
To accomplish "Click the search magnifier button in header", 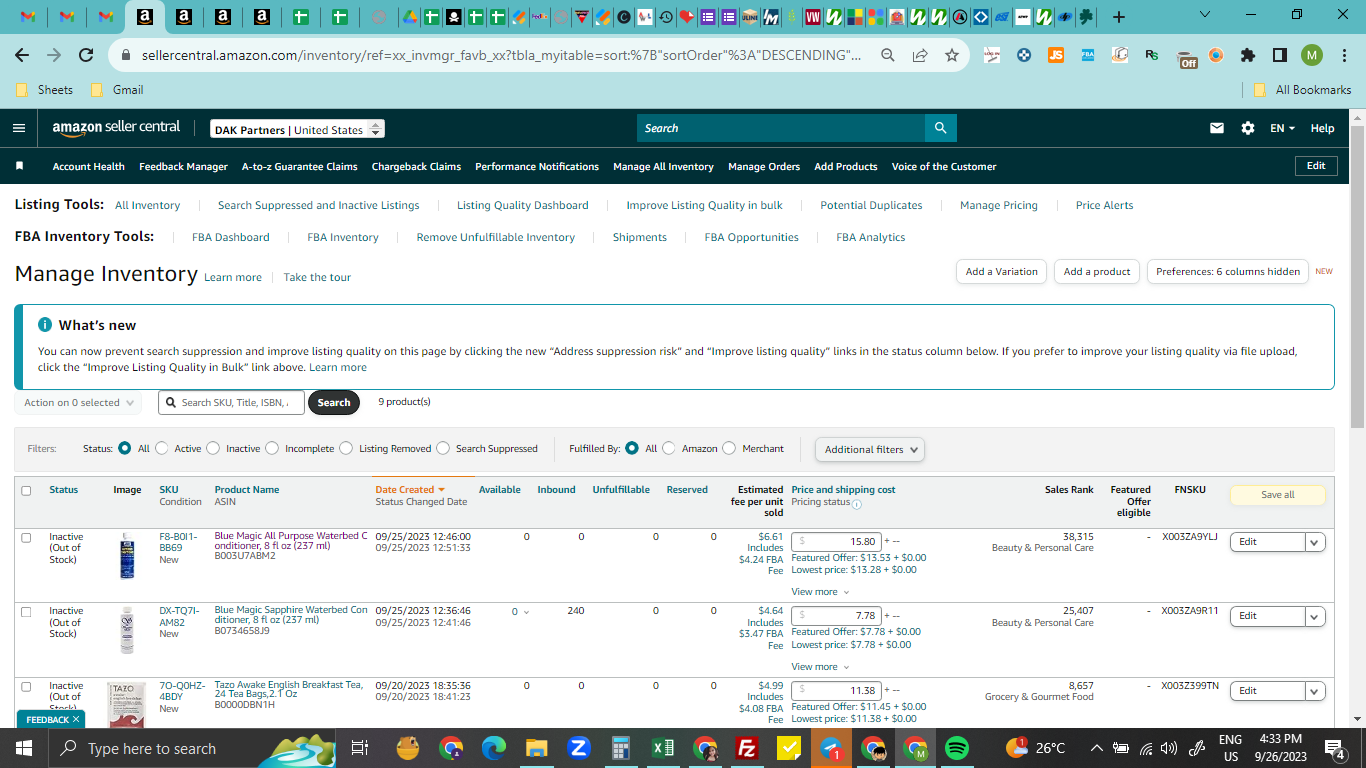I will point(940,128).
